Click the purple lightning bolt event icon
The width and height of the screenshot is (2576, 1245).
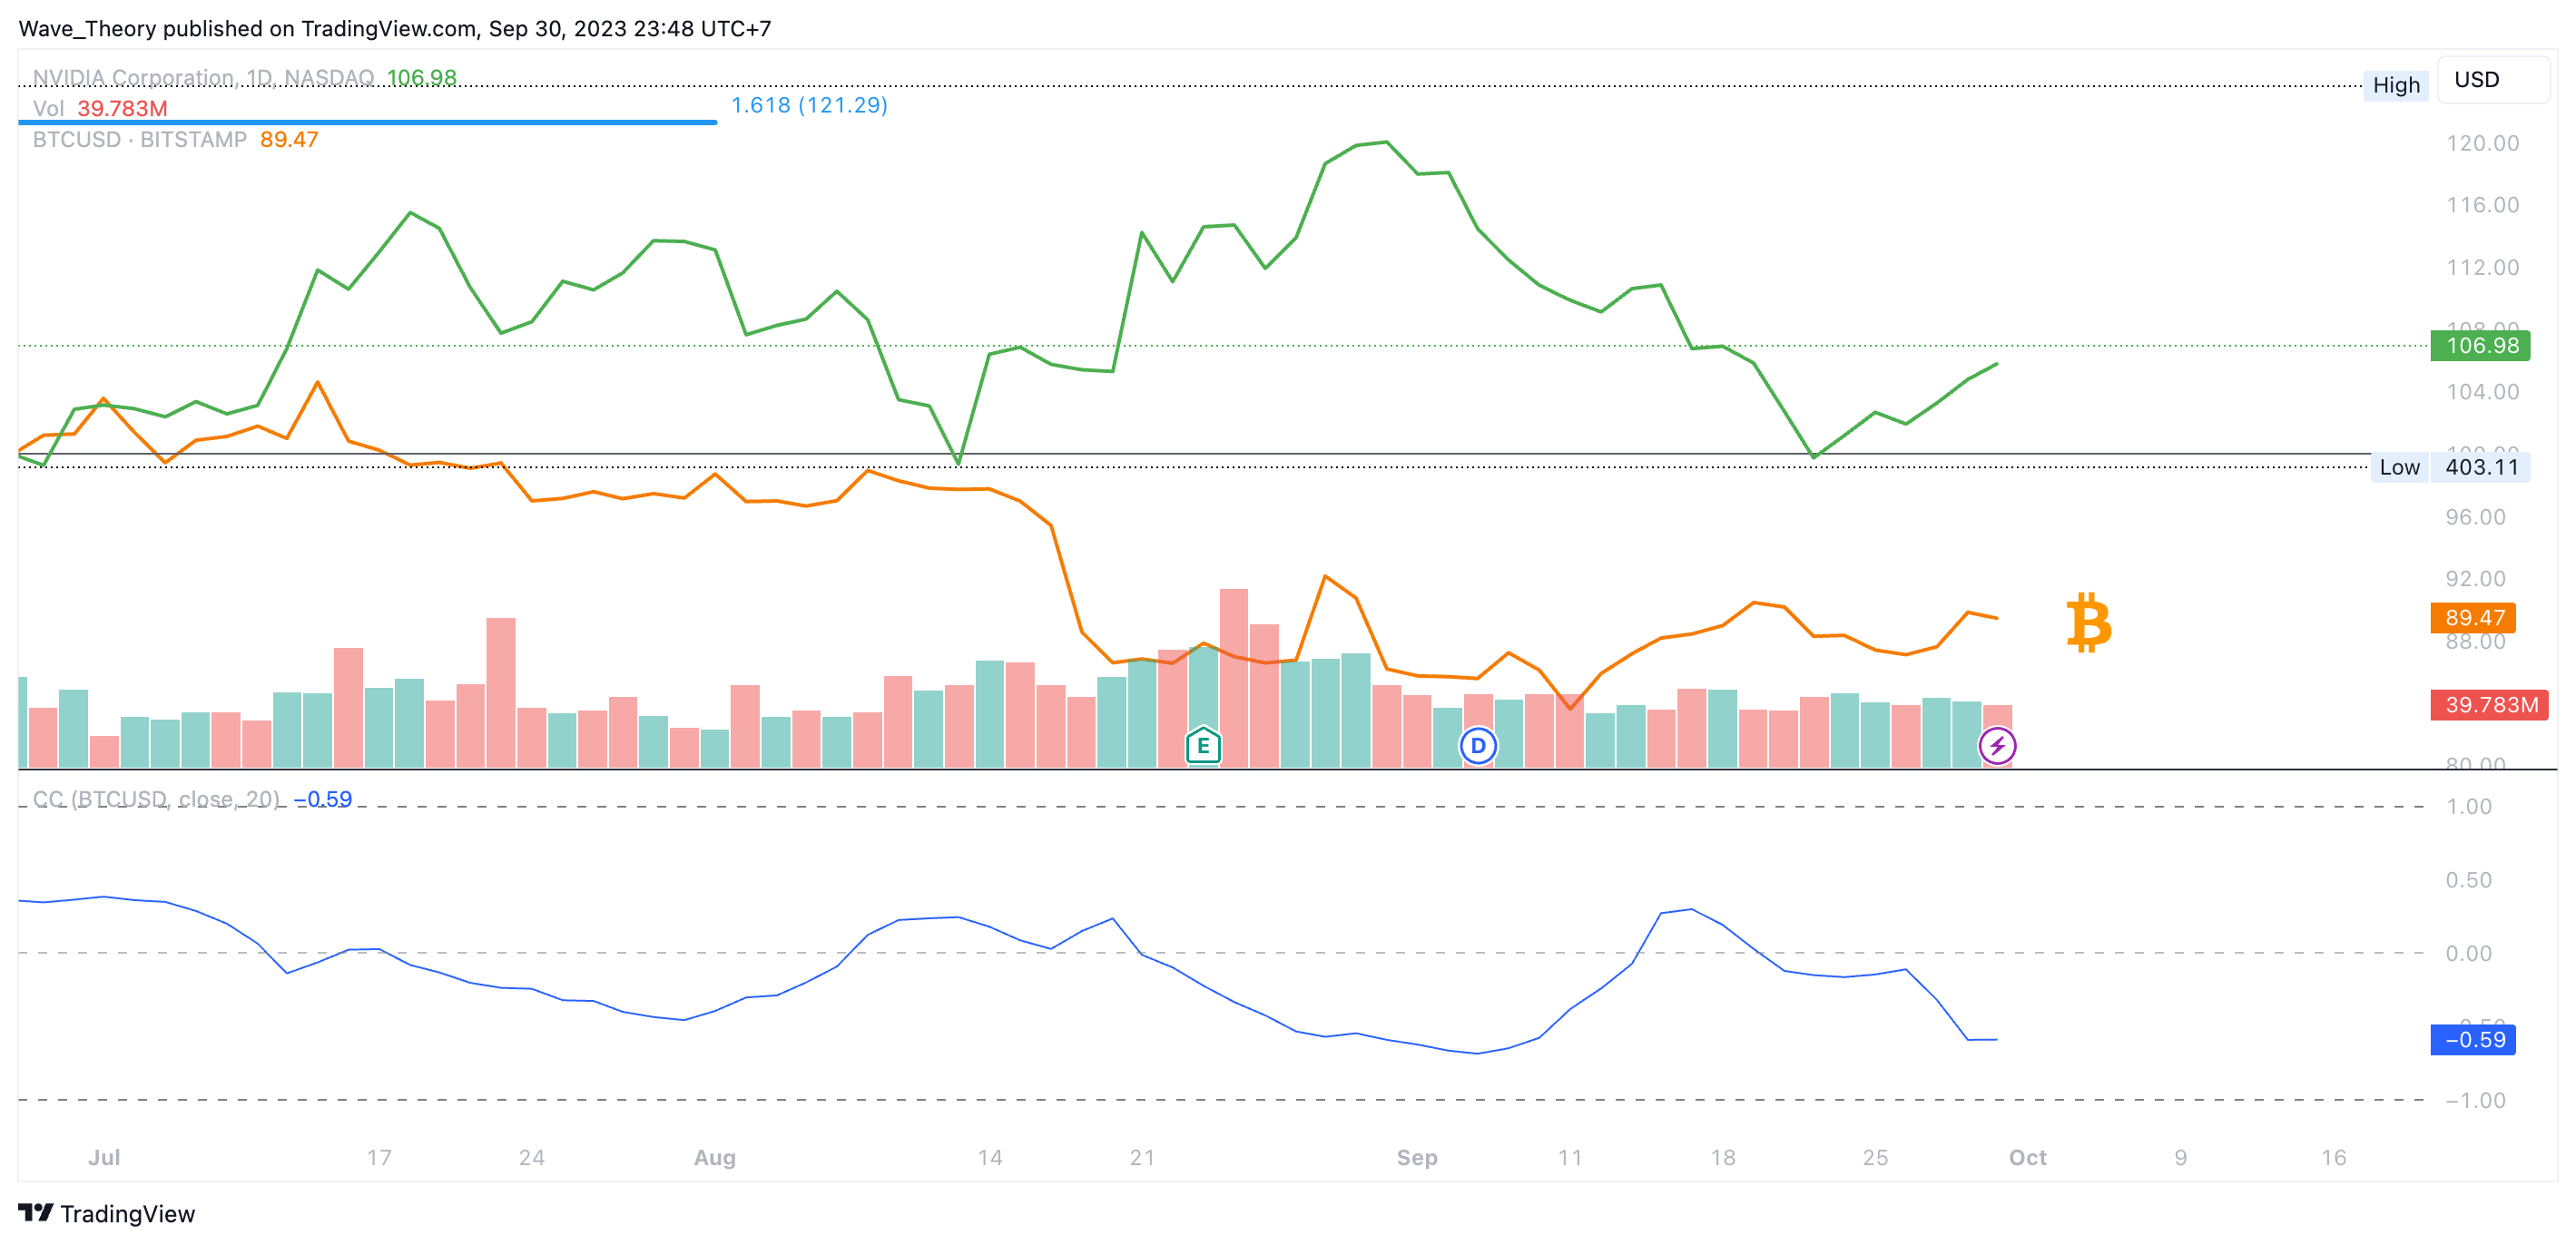point(1997,745)
